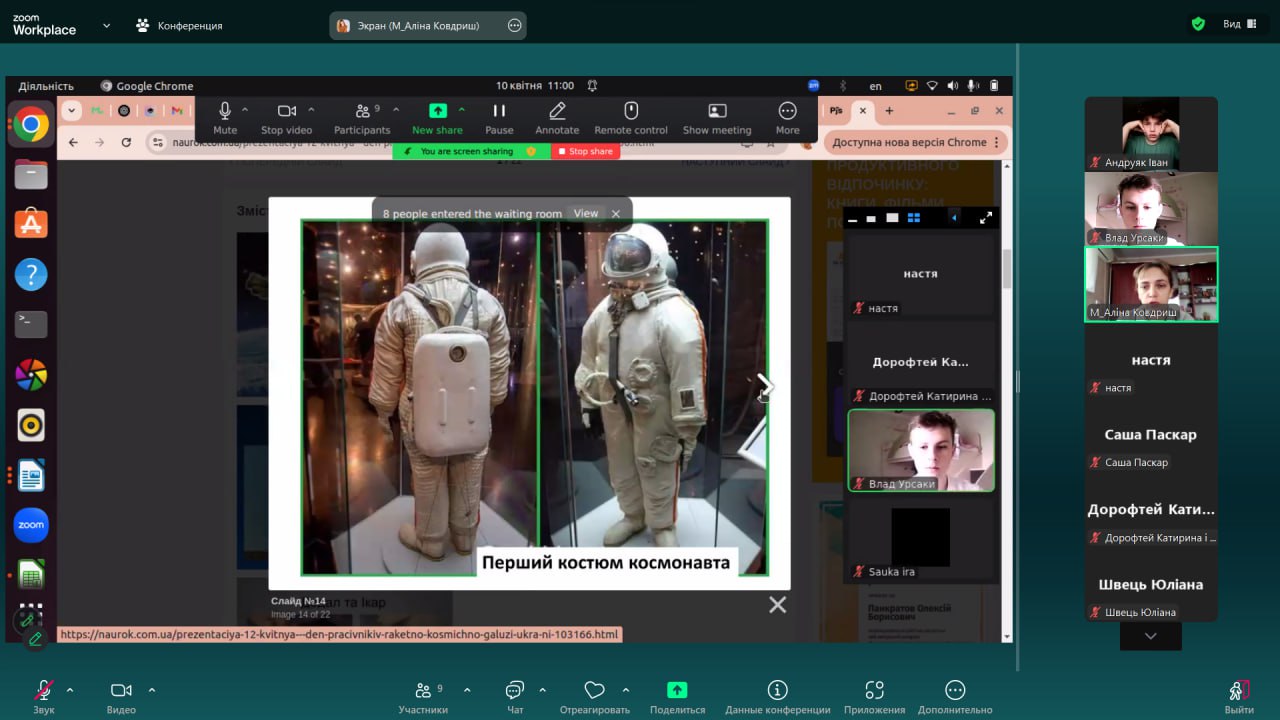Expand audio options arrow beside Звук

point(70,690)
